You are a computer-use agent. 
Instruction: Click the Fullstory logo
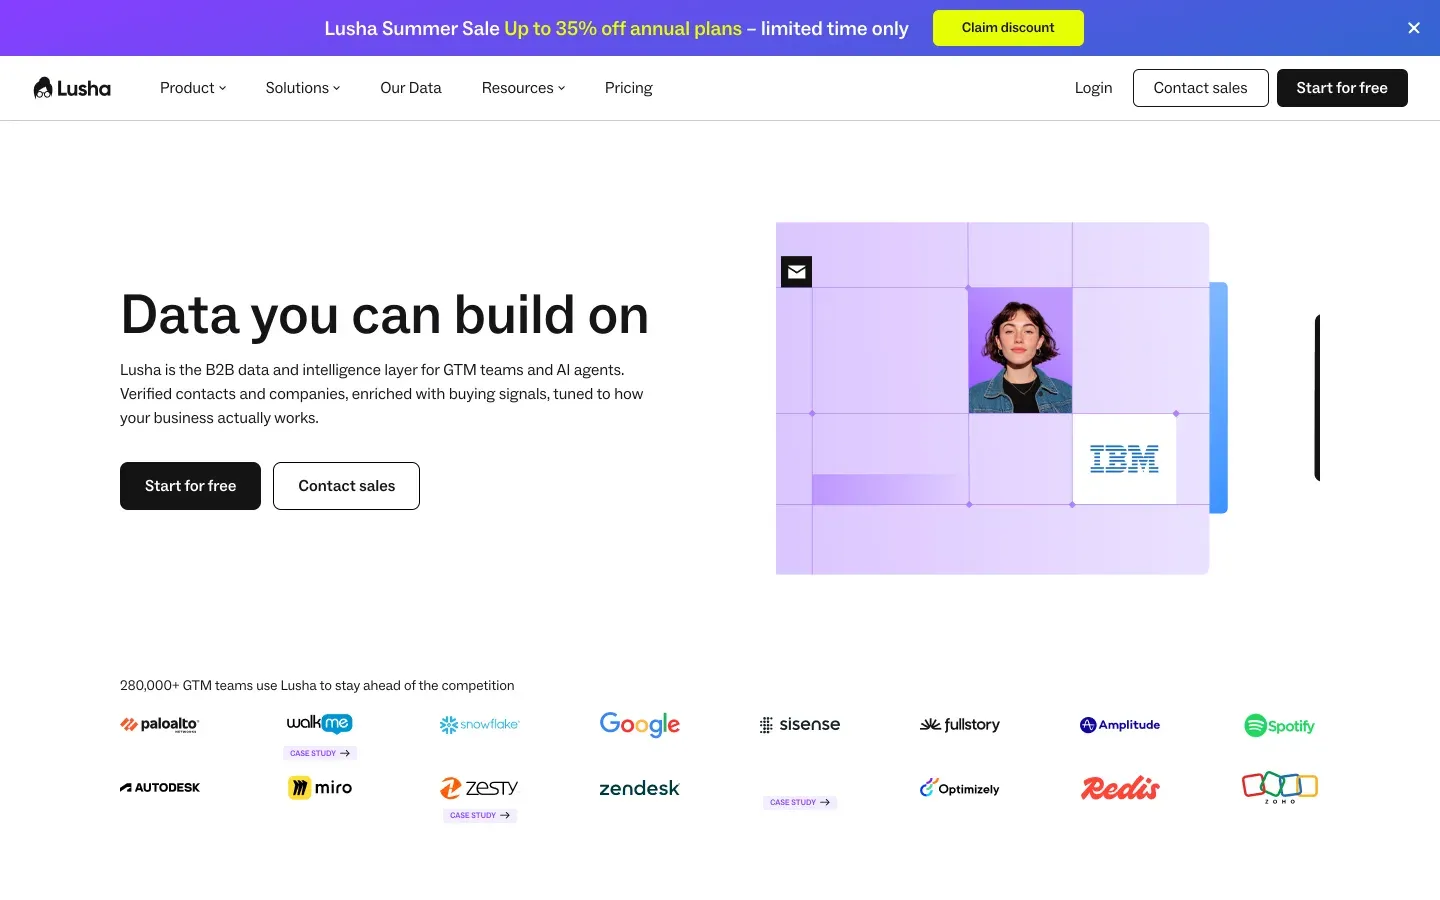(960, 725)
